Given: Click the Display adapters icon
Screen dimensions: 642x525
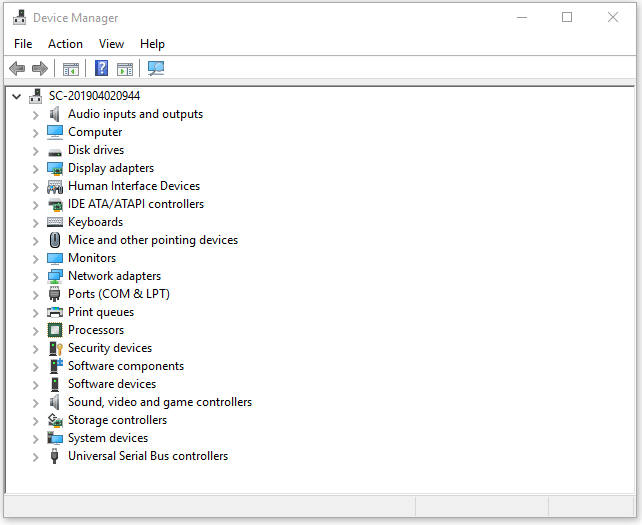Looking at the screenshot, I should tap(55, 168).
